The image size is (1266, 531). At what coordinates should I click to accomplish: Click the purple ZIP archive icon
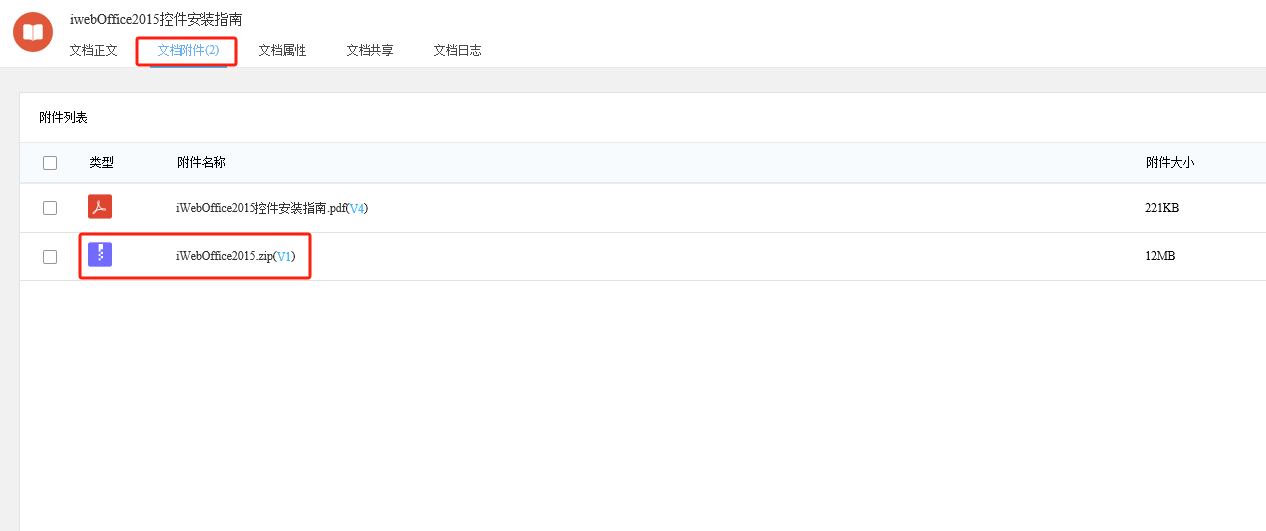tap(100, 255)
